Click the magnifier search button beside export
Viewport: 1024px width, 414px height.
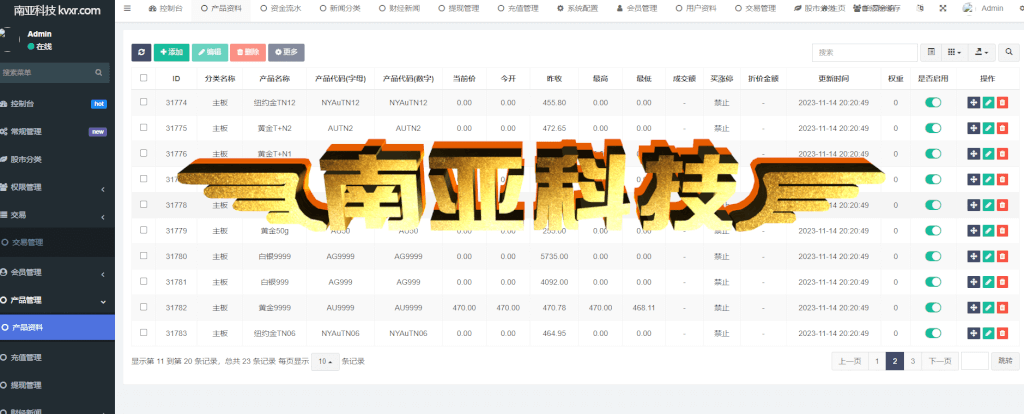[1009, 52]
